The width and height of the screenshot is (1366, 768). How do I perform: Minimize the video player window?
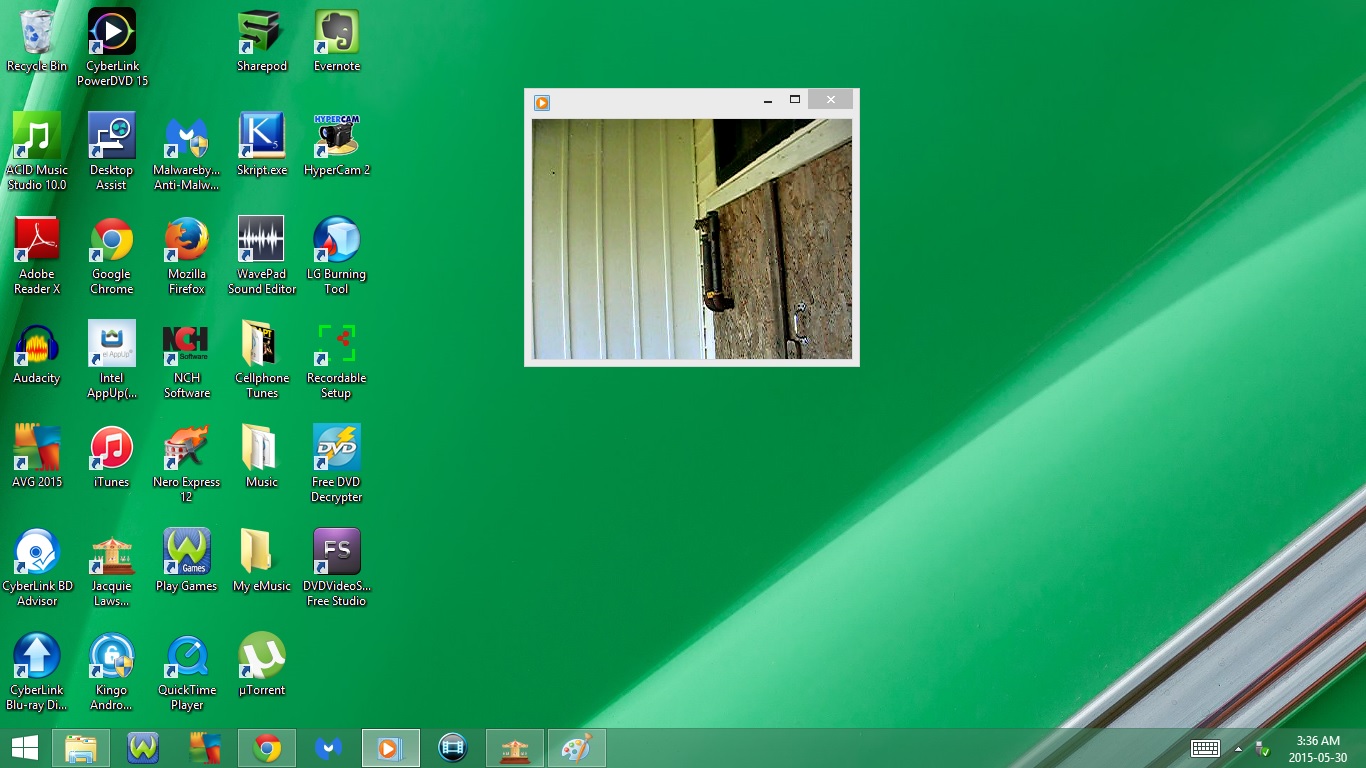768,100
